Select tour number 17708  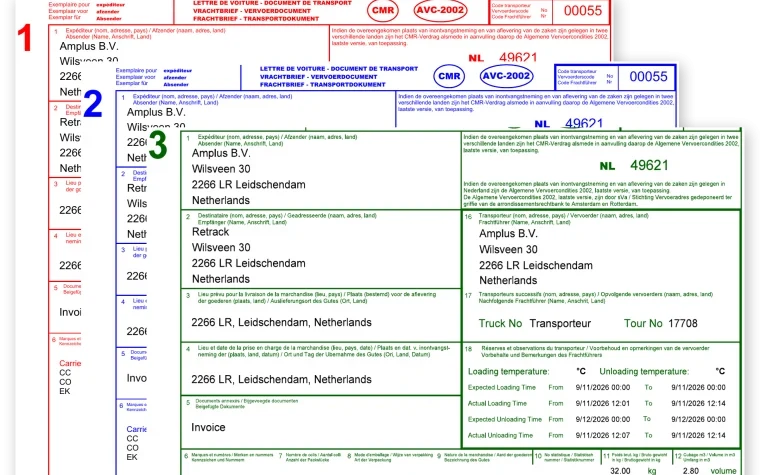683,324
